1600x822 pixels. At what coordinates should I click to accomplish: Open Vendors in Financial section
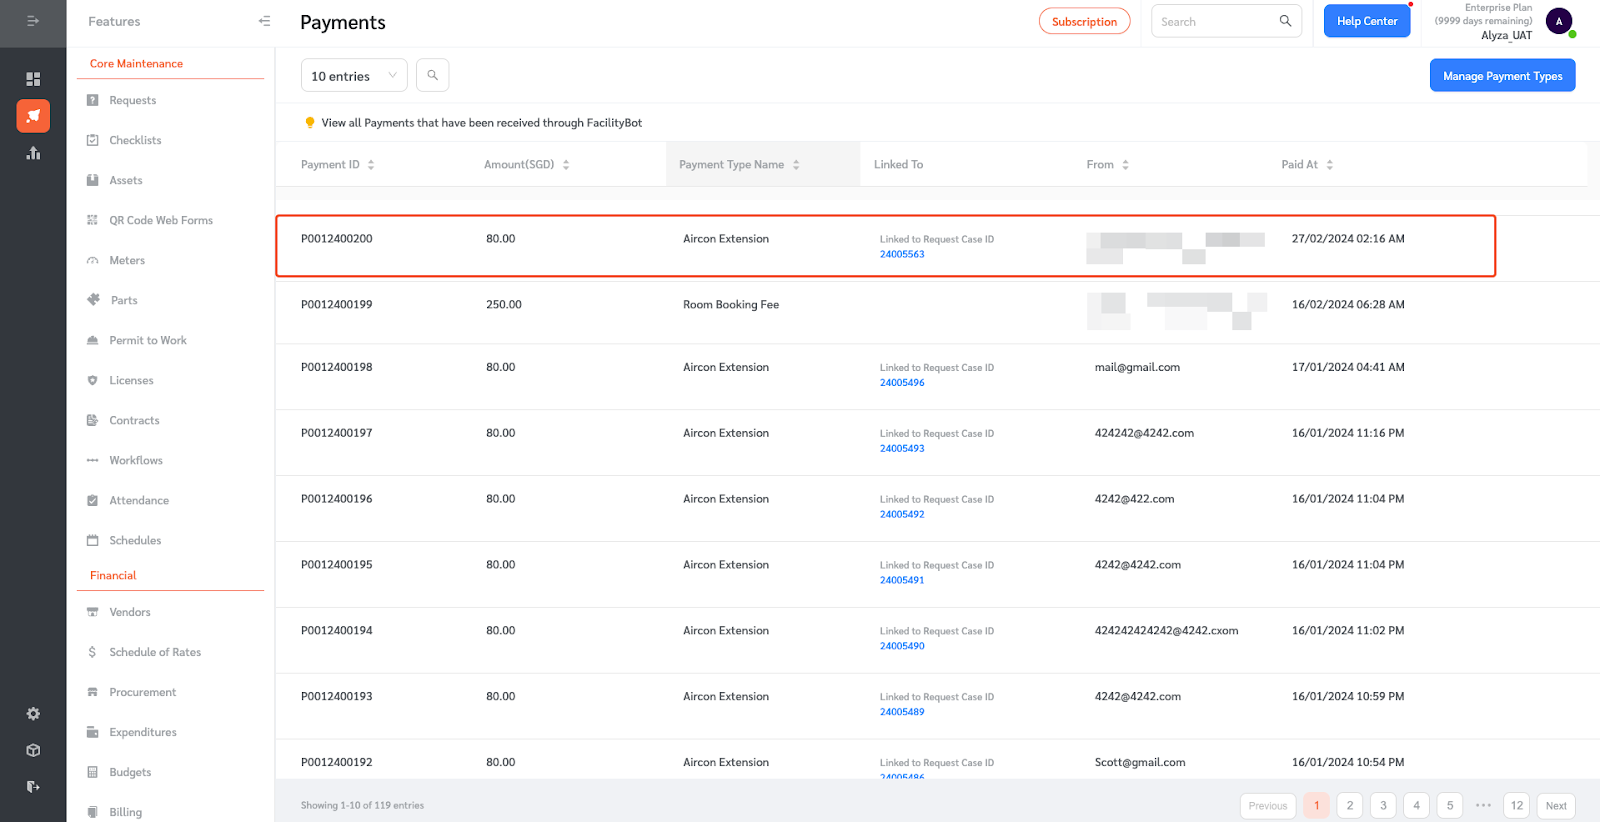(x=130, y=612)
